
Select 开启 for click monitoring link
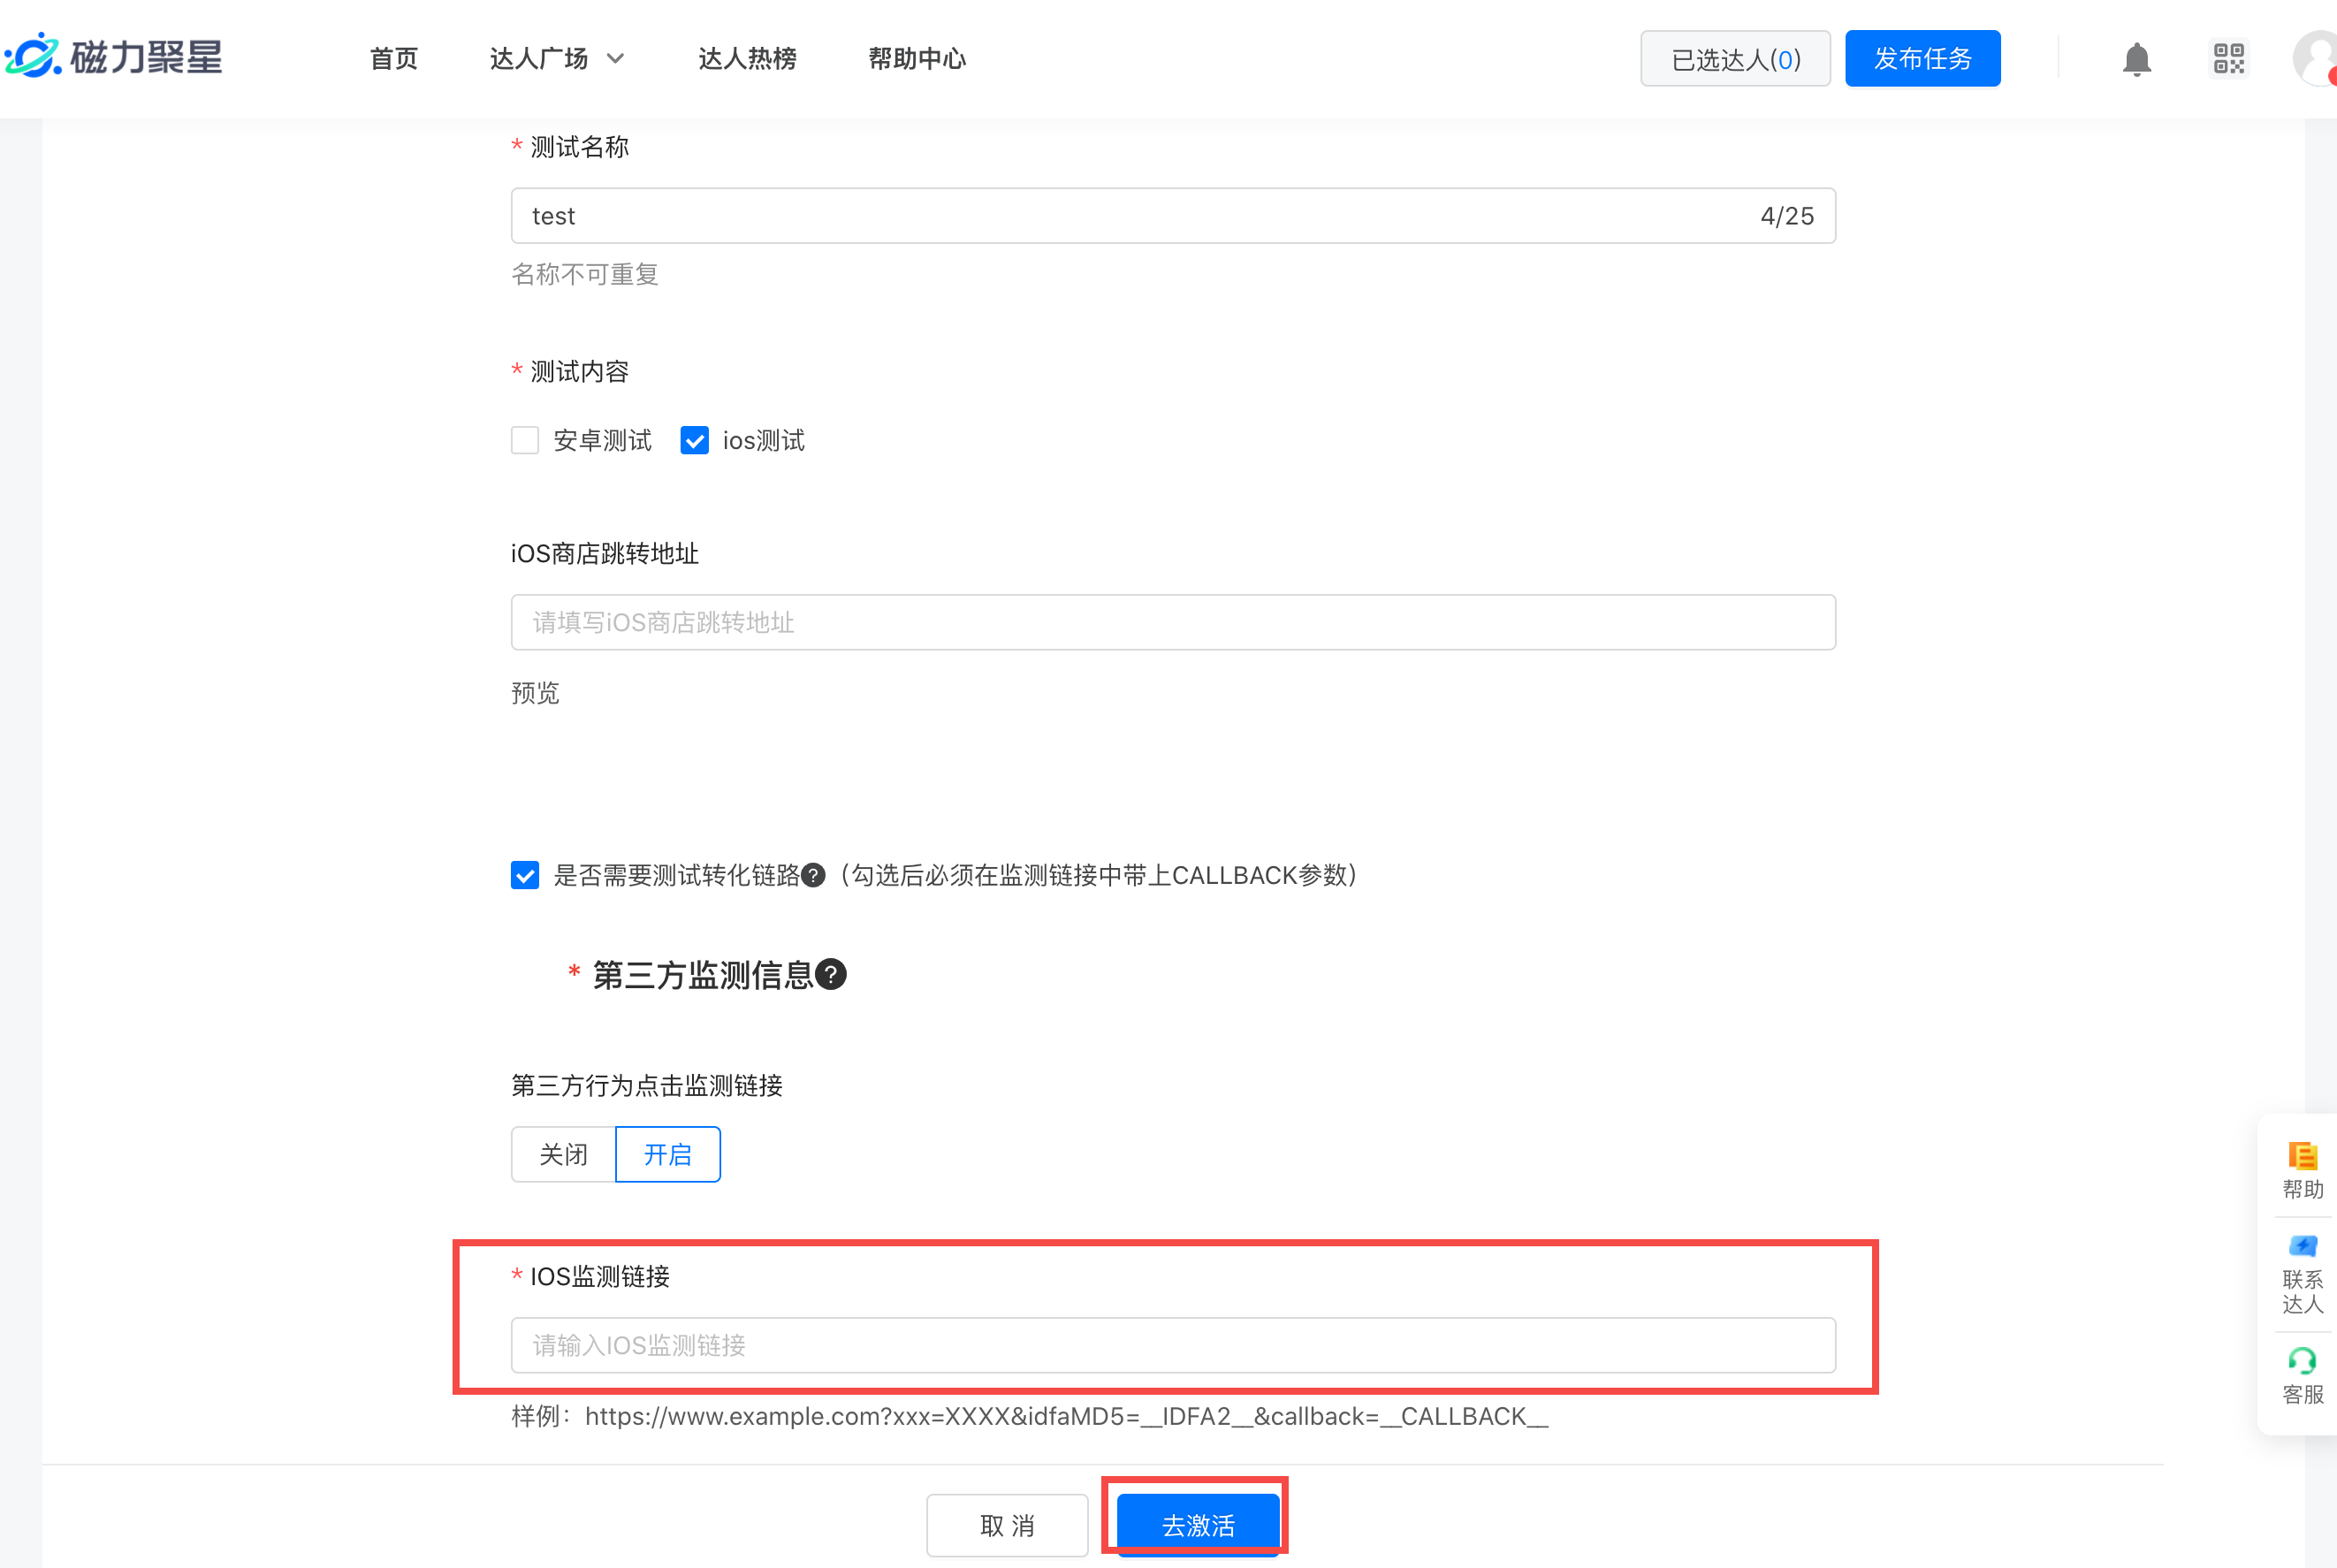[x=668, y=1154]
